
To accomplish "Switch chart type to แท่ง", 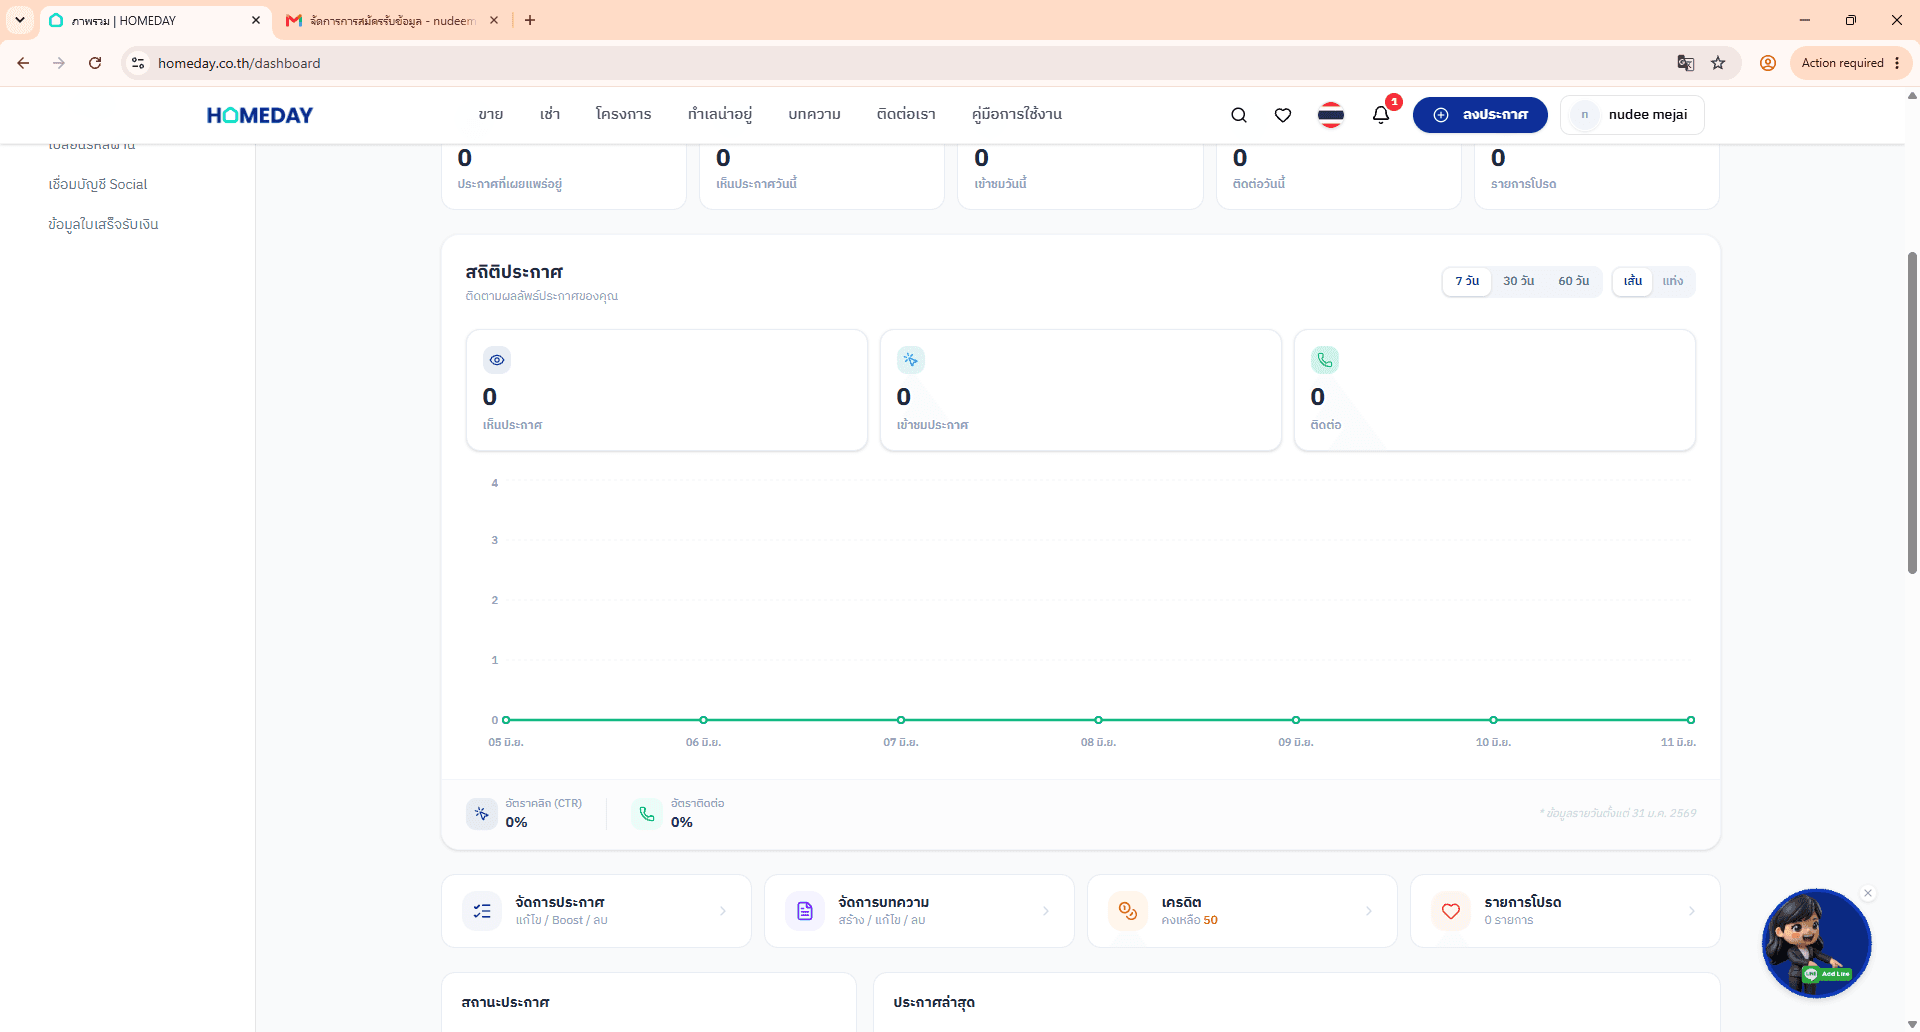I will coord(1673,281).
